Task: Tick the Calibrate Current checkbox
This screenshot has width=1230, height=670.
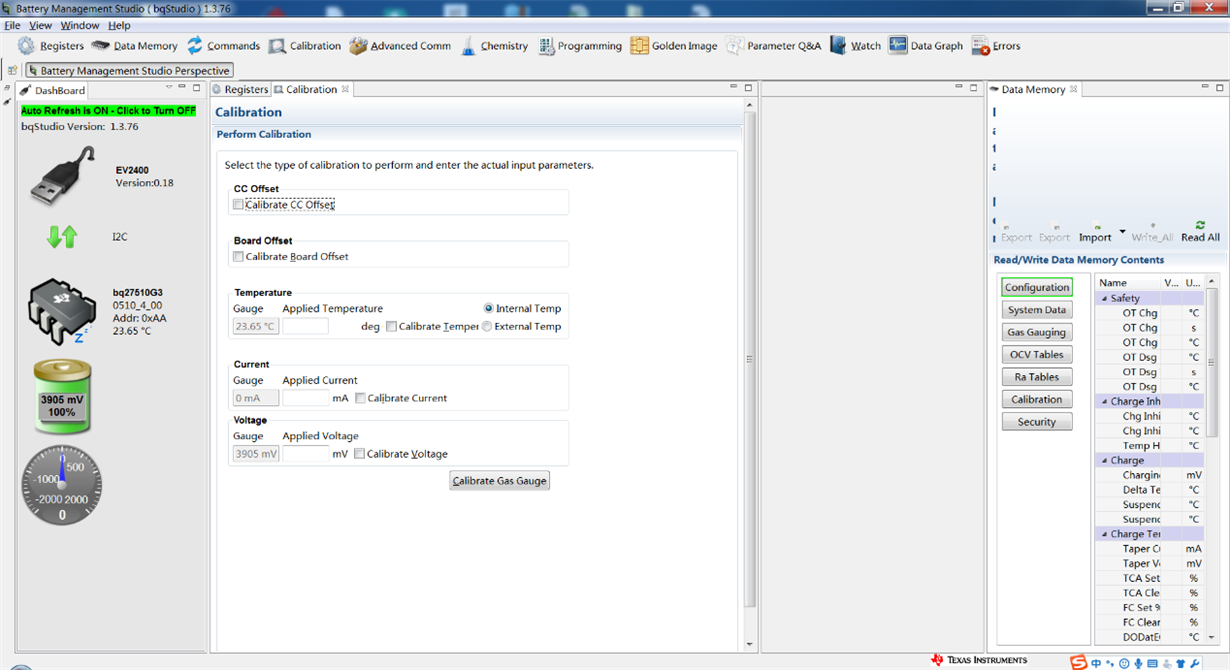Action: pos(360,398)
